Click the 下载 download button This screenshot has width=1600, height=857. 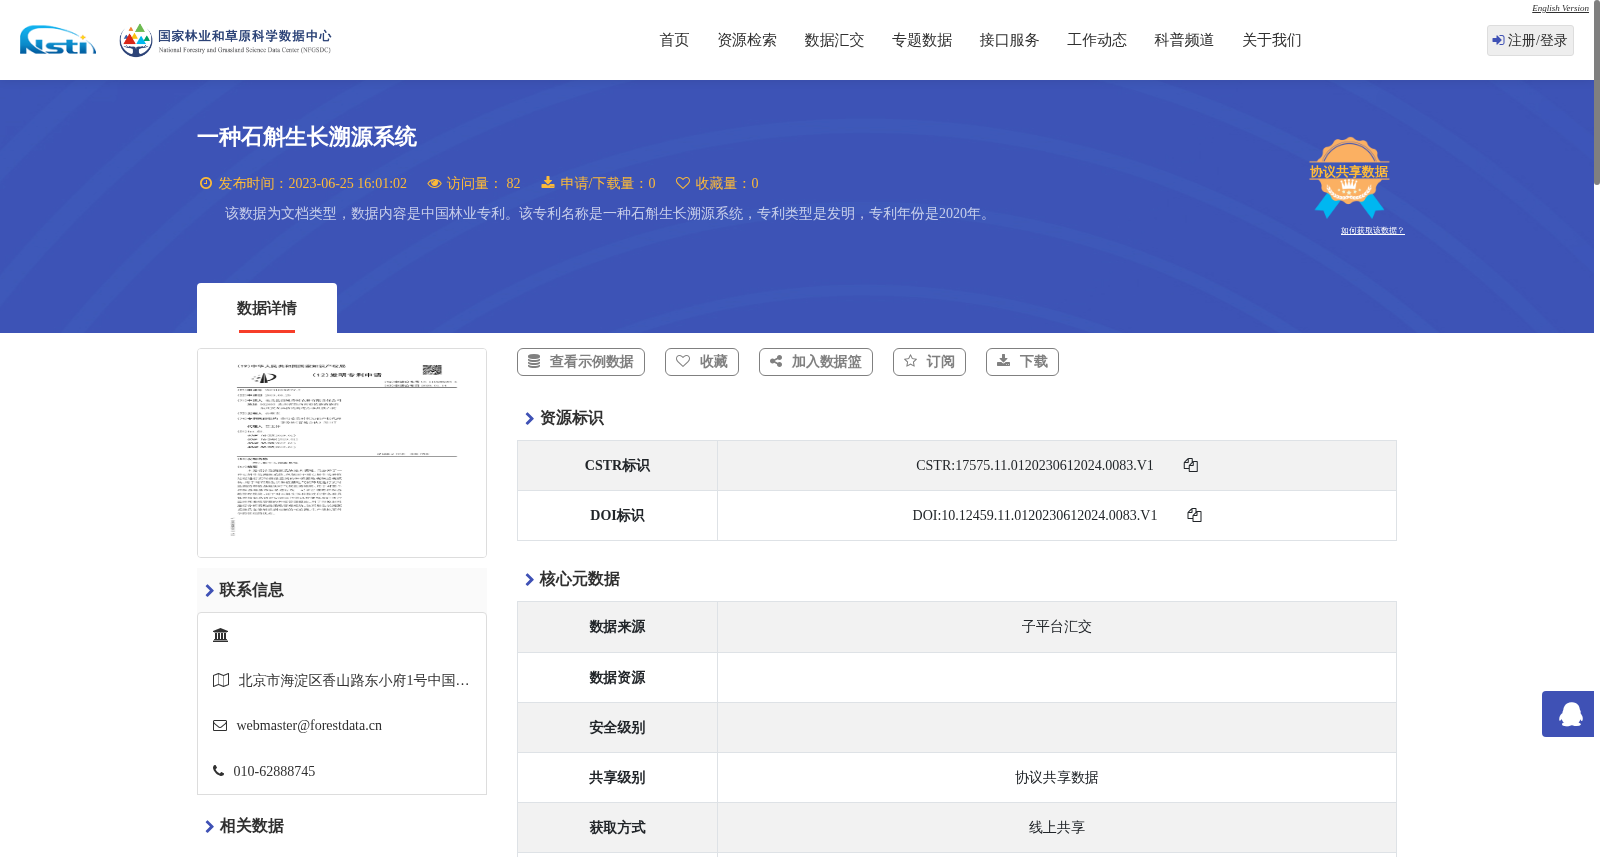pyautogui.click(x=1022, y=362)
